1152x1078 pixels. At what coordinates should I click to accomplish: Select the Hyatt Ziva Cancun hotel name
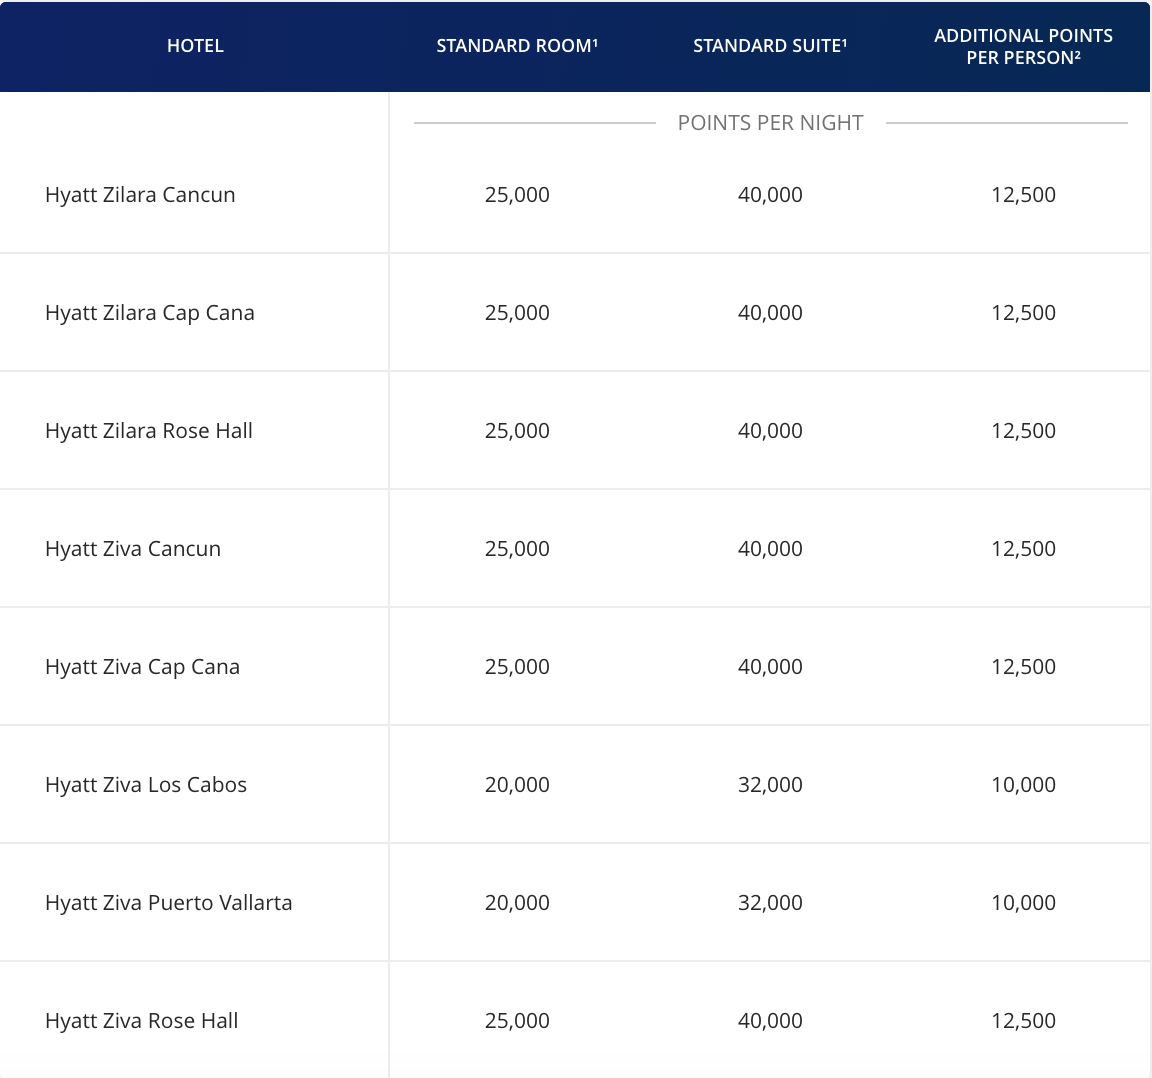coord(133,549)
